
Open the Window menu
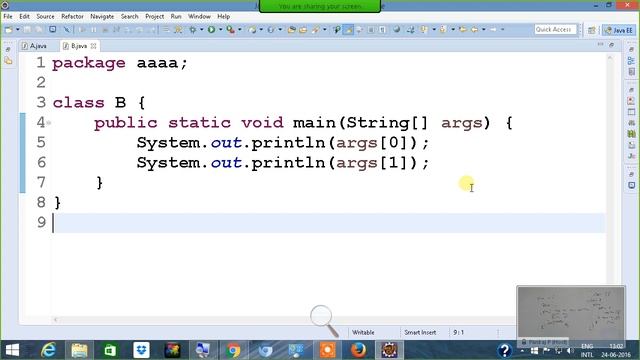click(x=199, y=16)
